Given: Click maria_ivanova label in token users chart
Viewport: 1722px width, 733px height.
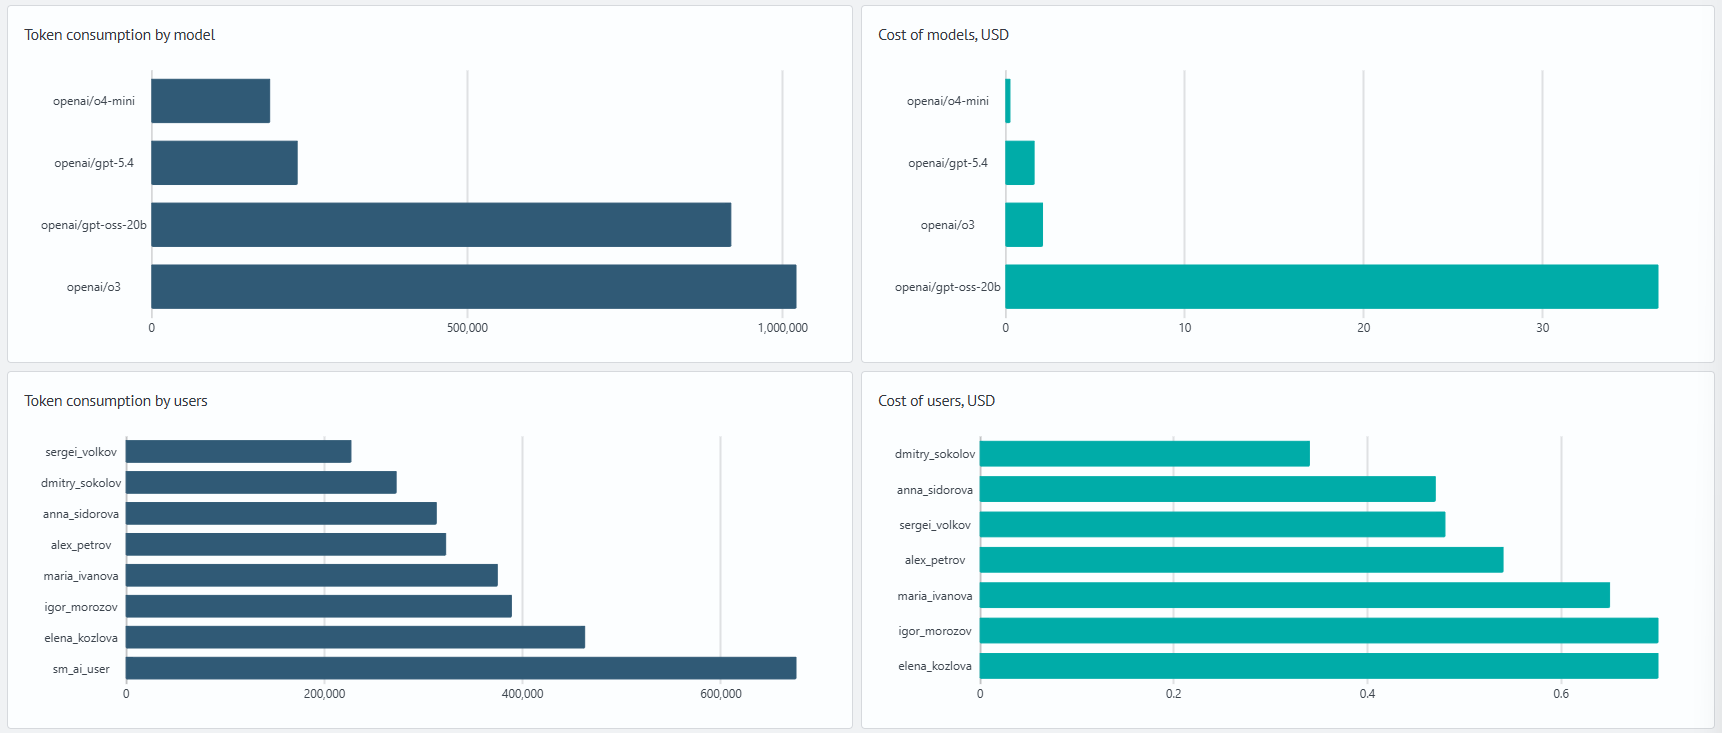Looking at the screenshot, I should coord(81,576).
